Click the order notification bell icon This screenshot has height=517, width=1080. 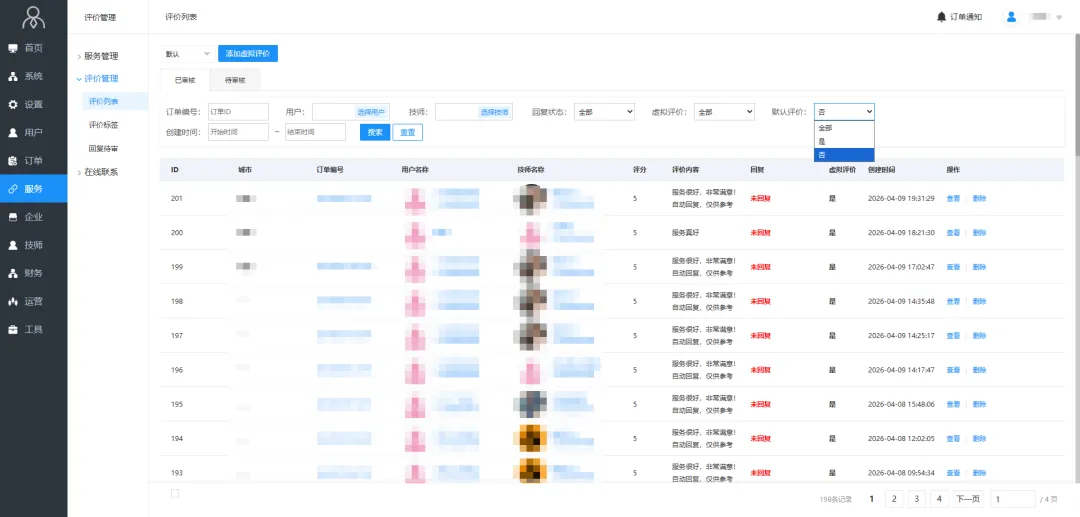[x=941, y=17]
